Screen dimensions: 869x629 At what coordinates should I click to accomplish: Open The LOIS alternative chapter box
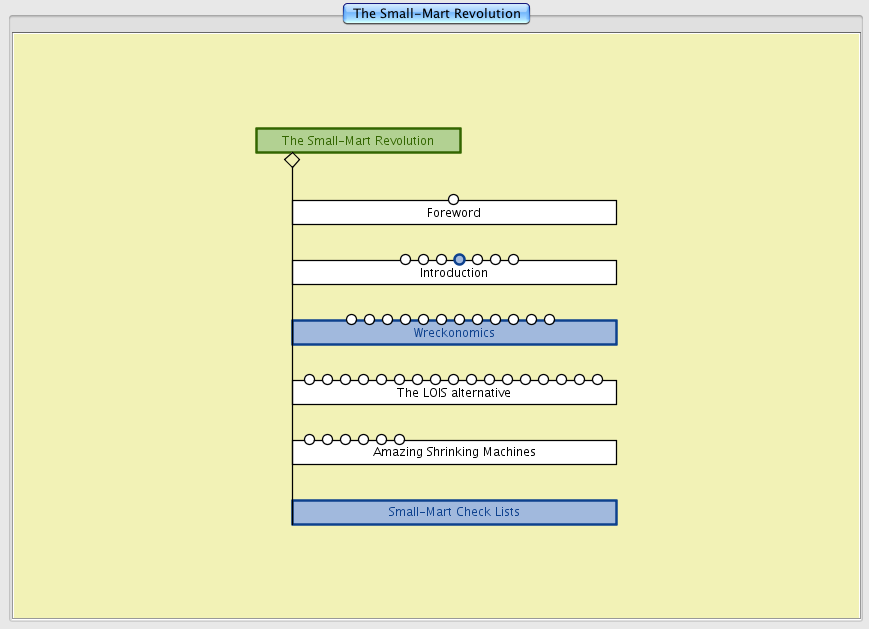tap(454, 394)
